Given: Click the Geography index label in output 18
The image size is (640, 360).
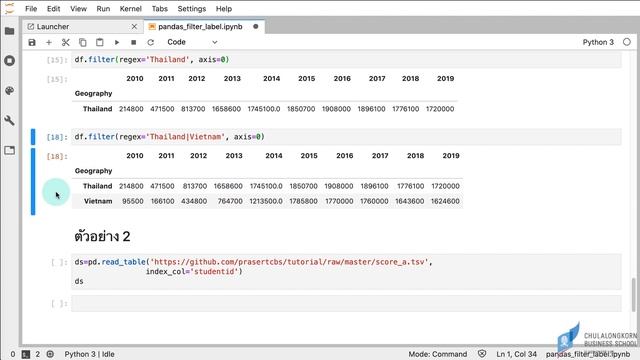Looking at the screenshot, I should point(93,171).
